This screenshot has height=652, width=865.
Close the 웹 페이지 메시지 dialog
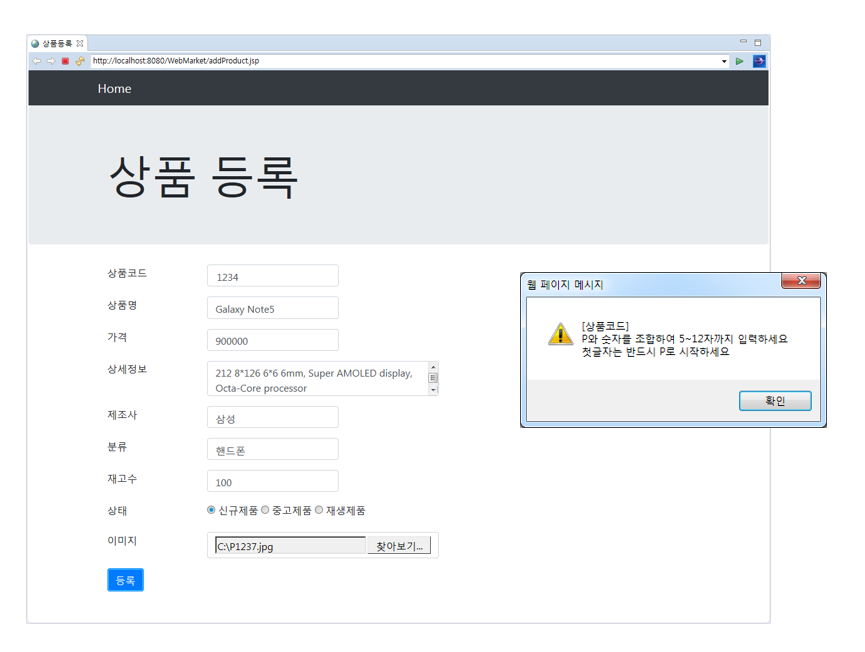(801, 281)
